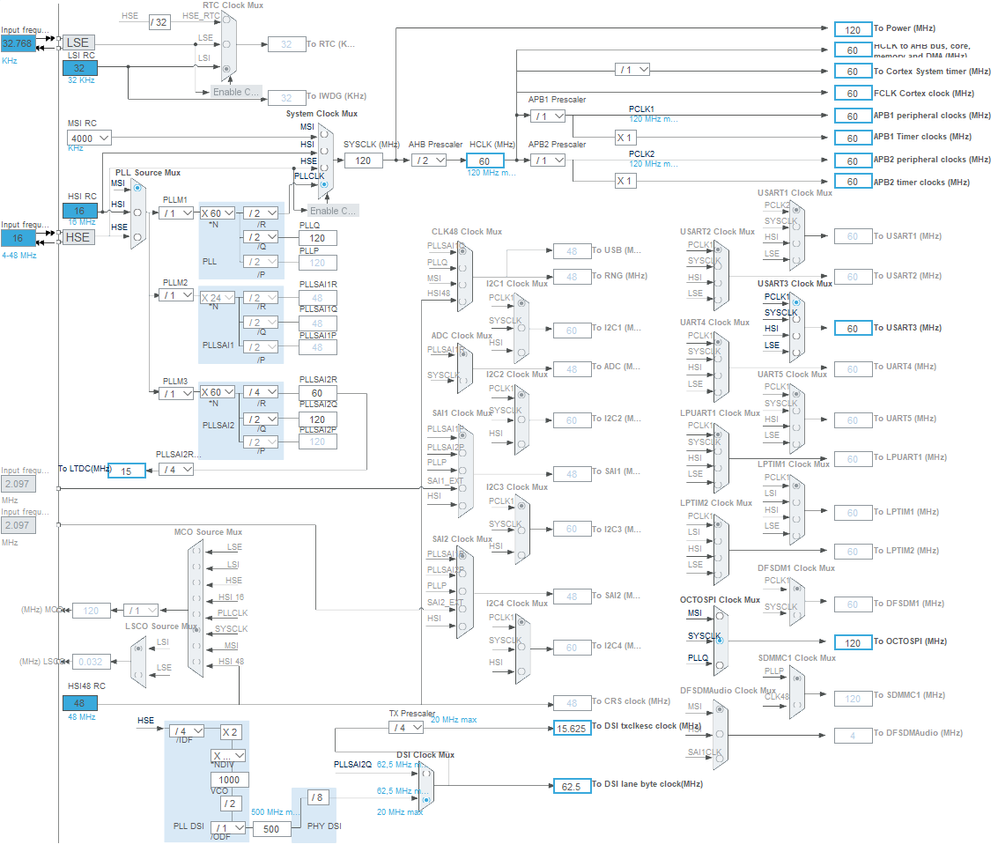
Task: Click the APB2 peripheral clocks value field
Action: [853, 161]
